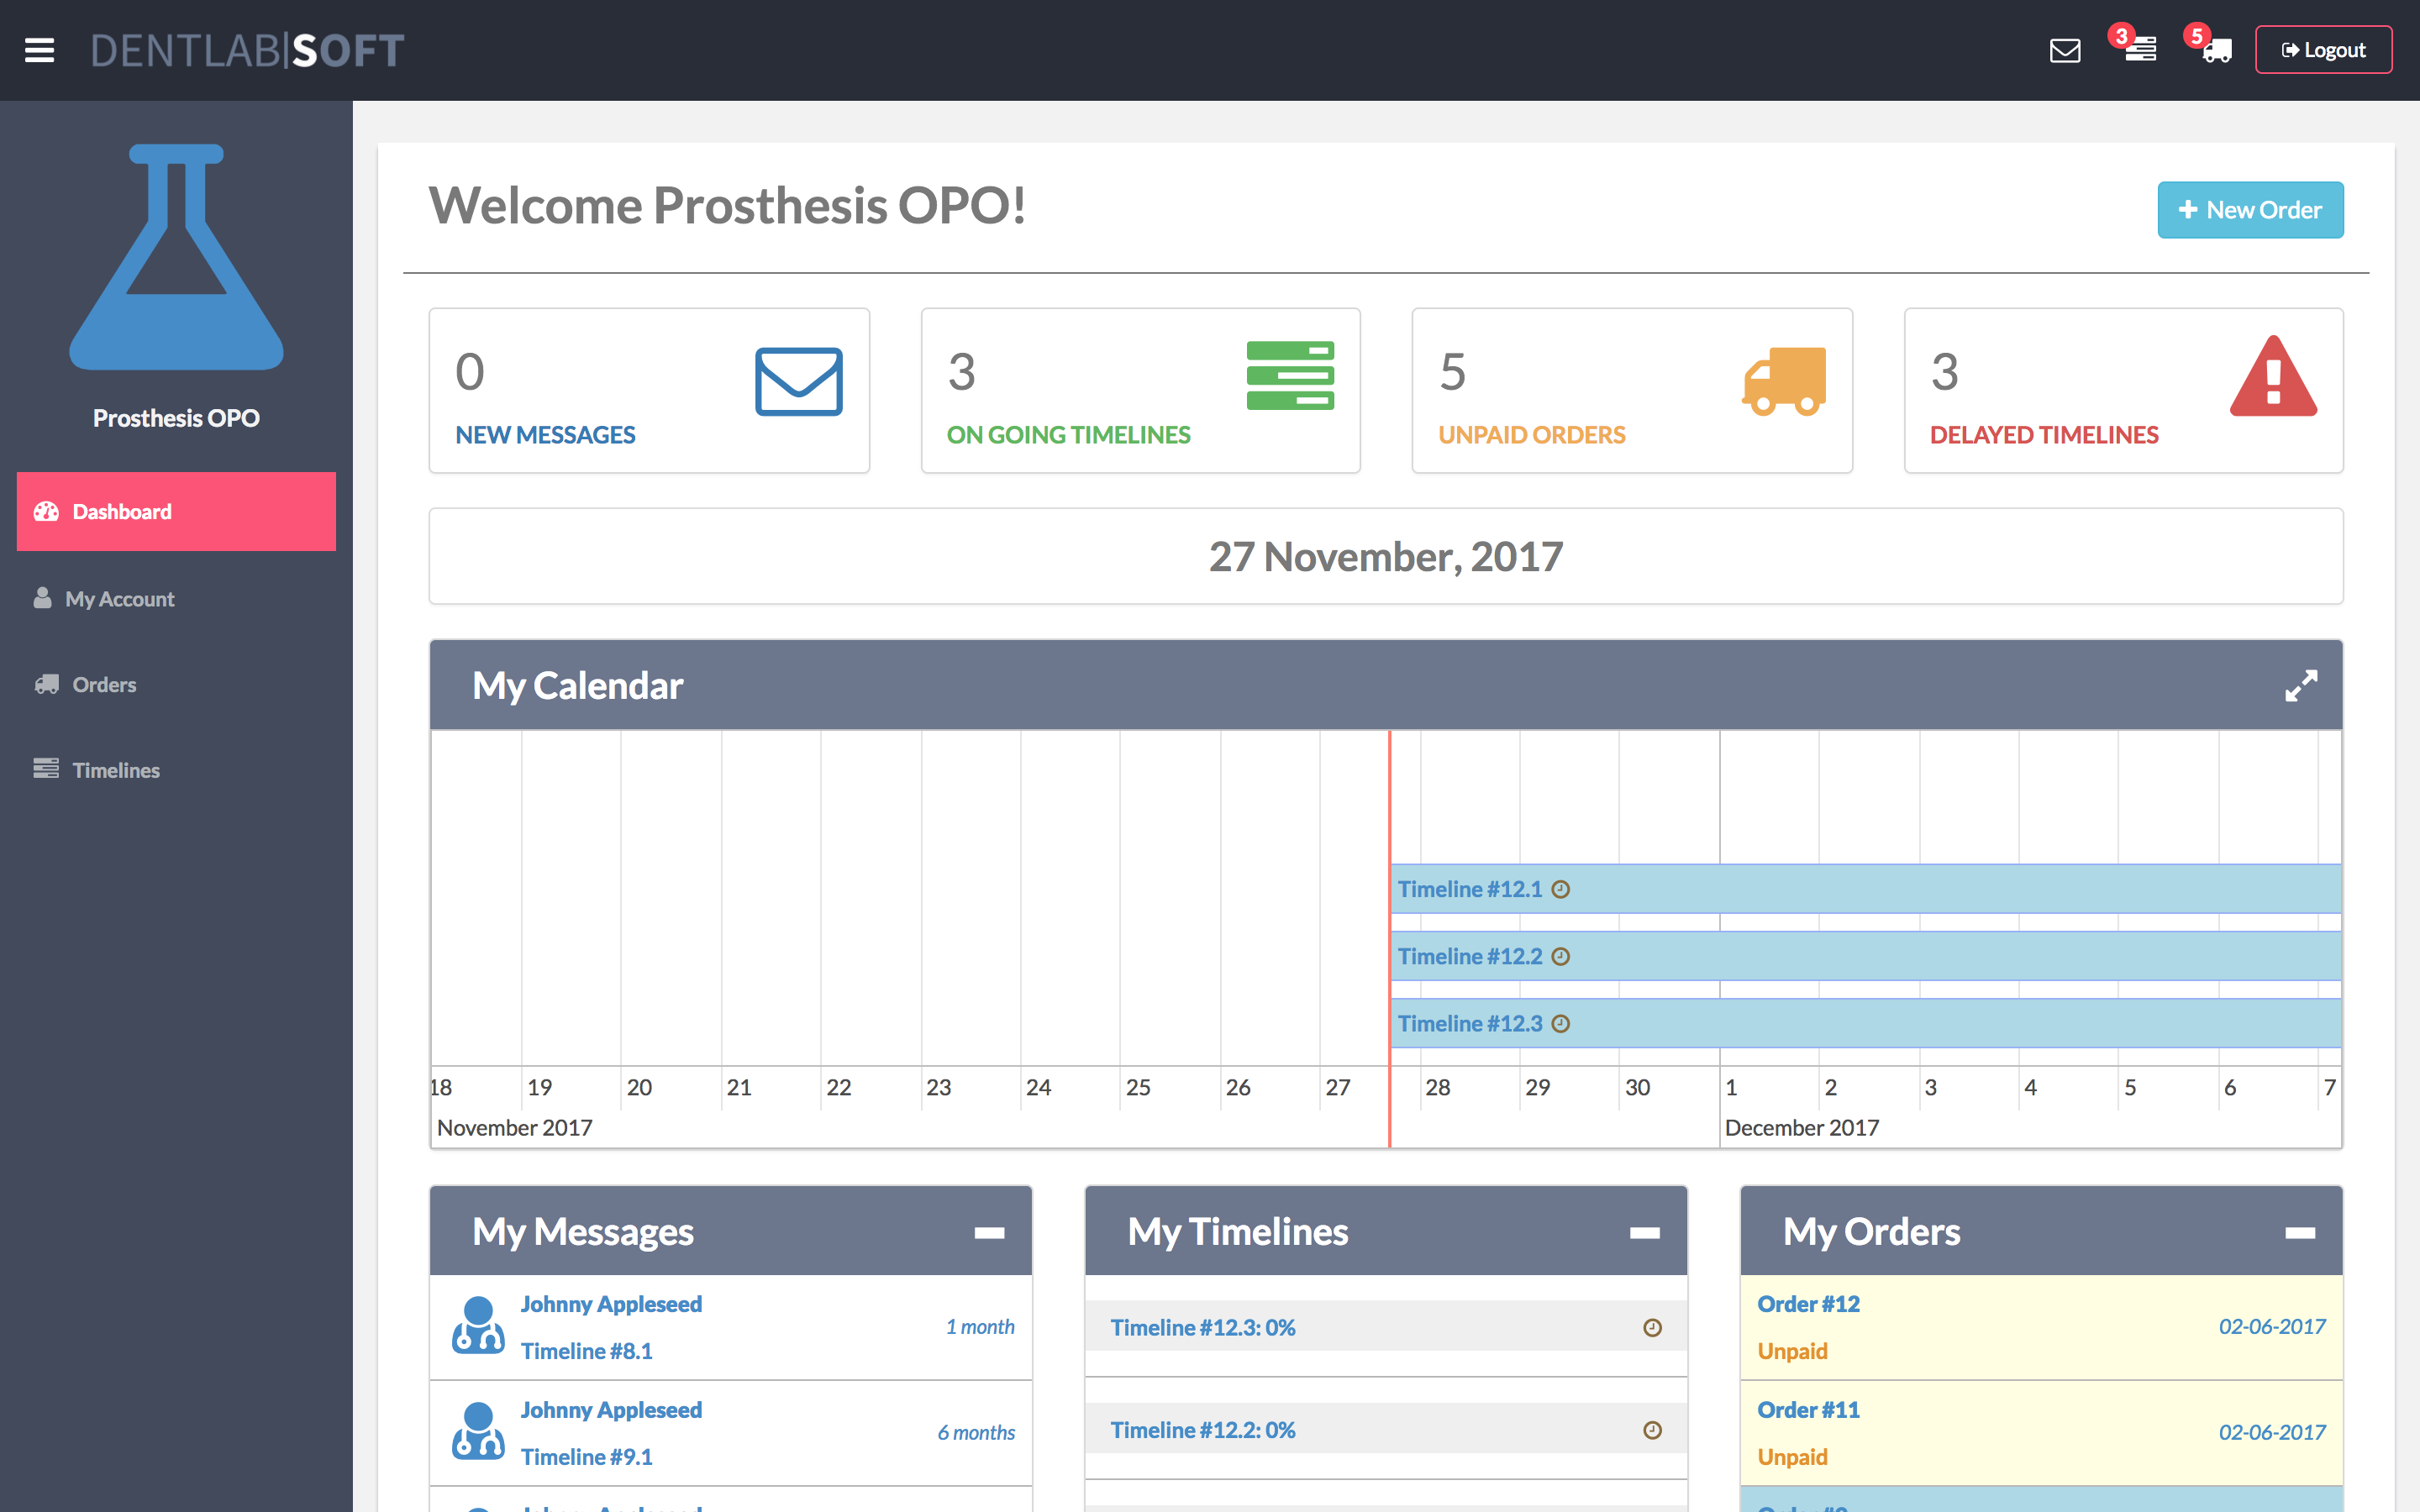This screenshot has width=2420, height=1512.
Task: Open timelines notification icon with badge 3
Action: point(2139,49)
